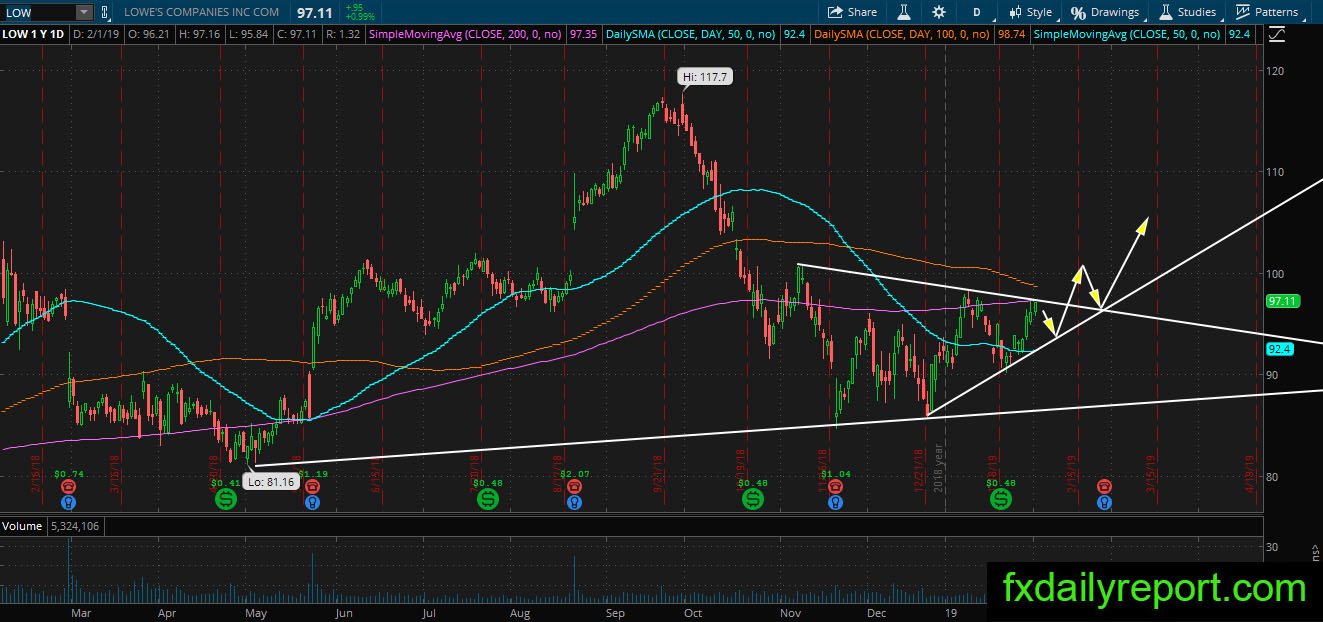Select DailySMA (CLOSE, DAY, 100, 0, no) label
1323x622 pixels.
[x=902, y=34]
